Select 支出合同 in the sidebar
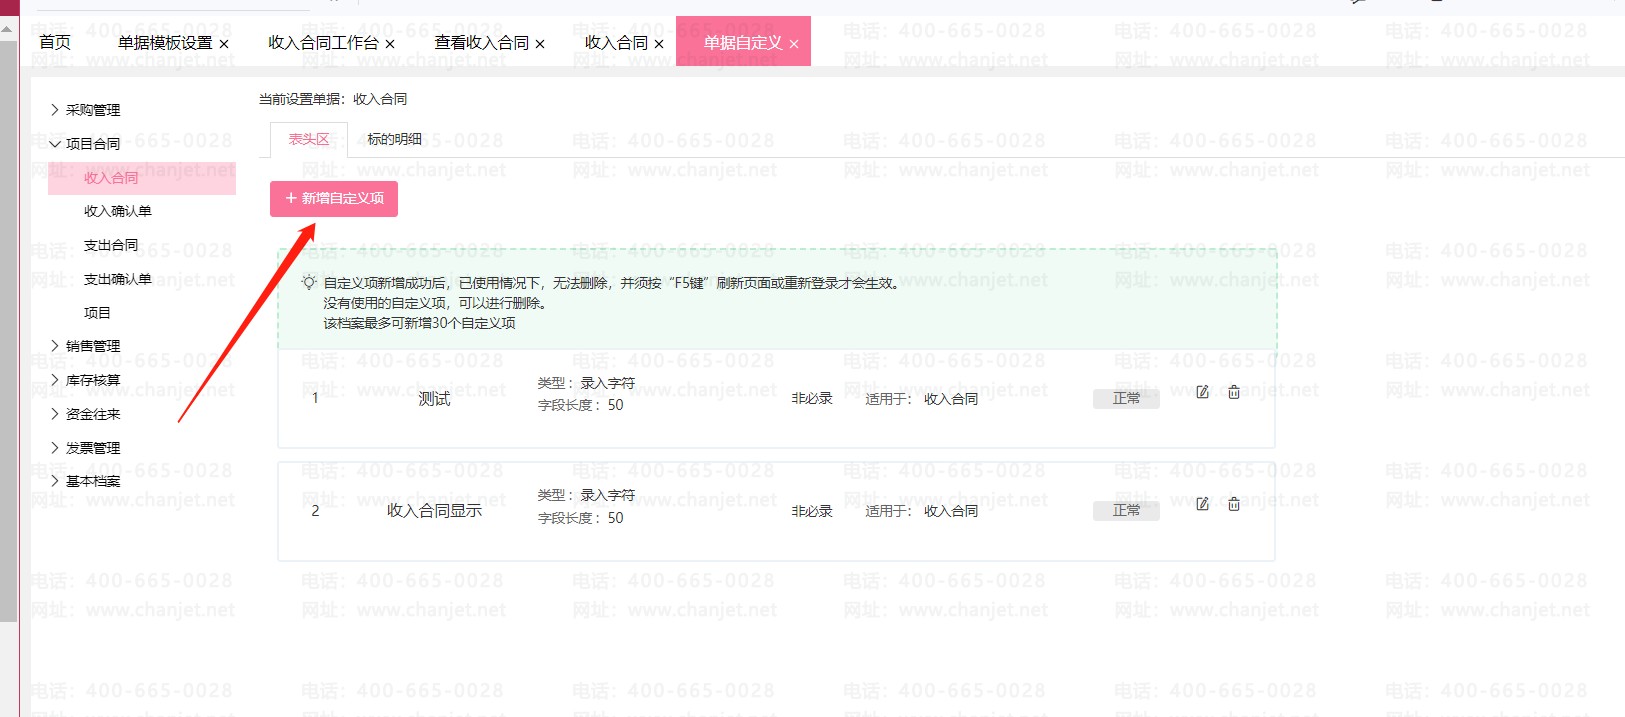The image size is (1625, 717). point(111,245)
